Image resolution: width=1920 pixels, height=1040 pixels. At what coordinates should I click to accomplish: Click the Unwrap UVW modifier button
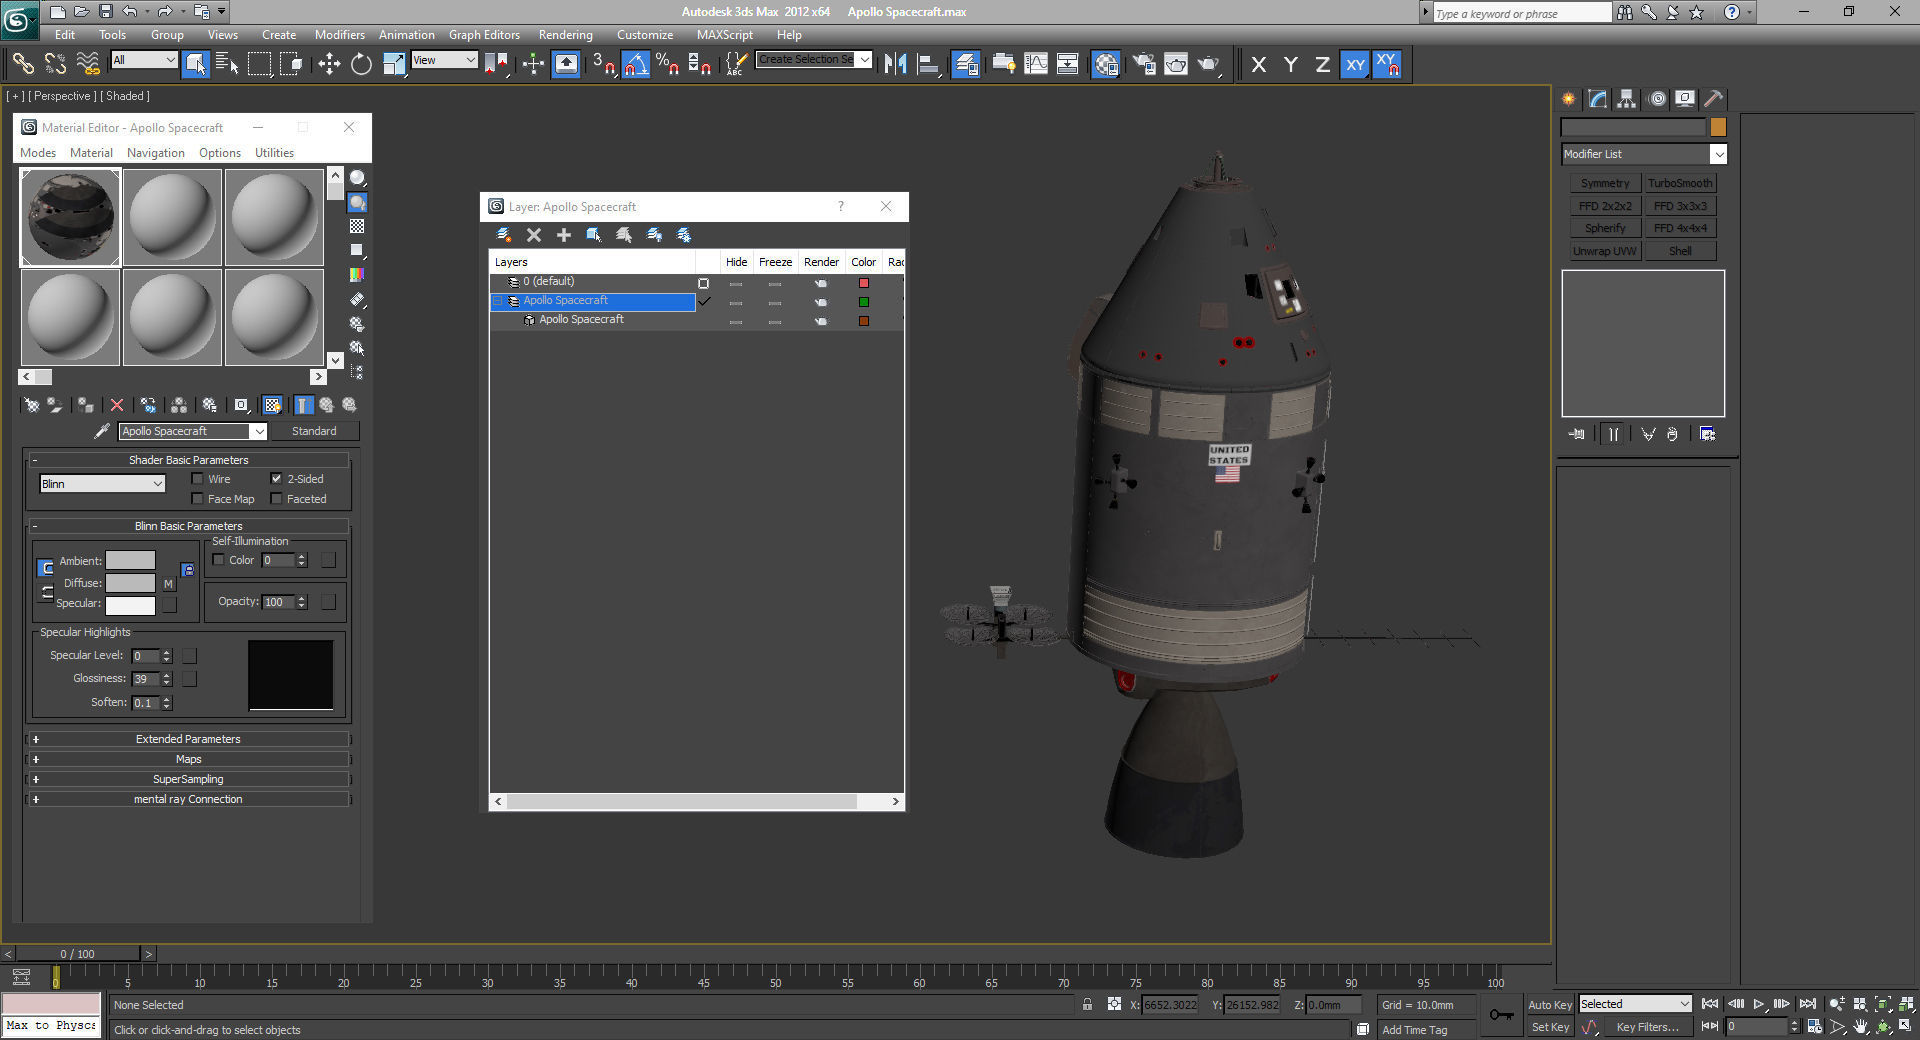point(1604,251)
